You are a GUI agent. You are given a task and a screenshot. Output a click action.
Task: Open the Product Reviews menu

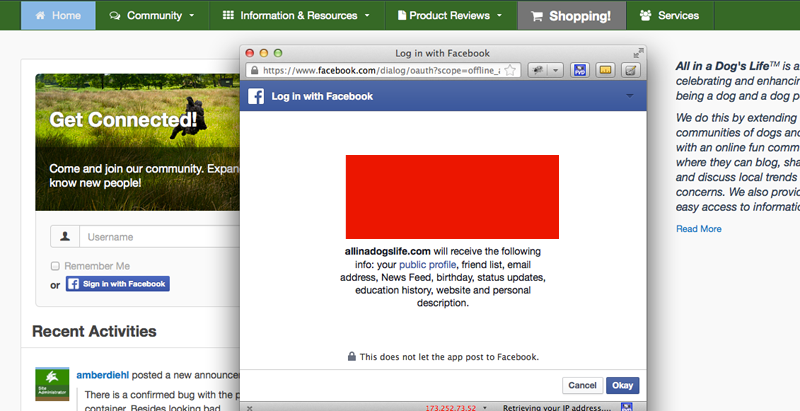point(451,15)
